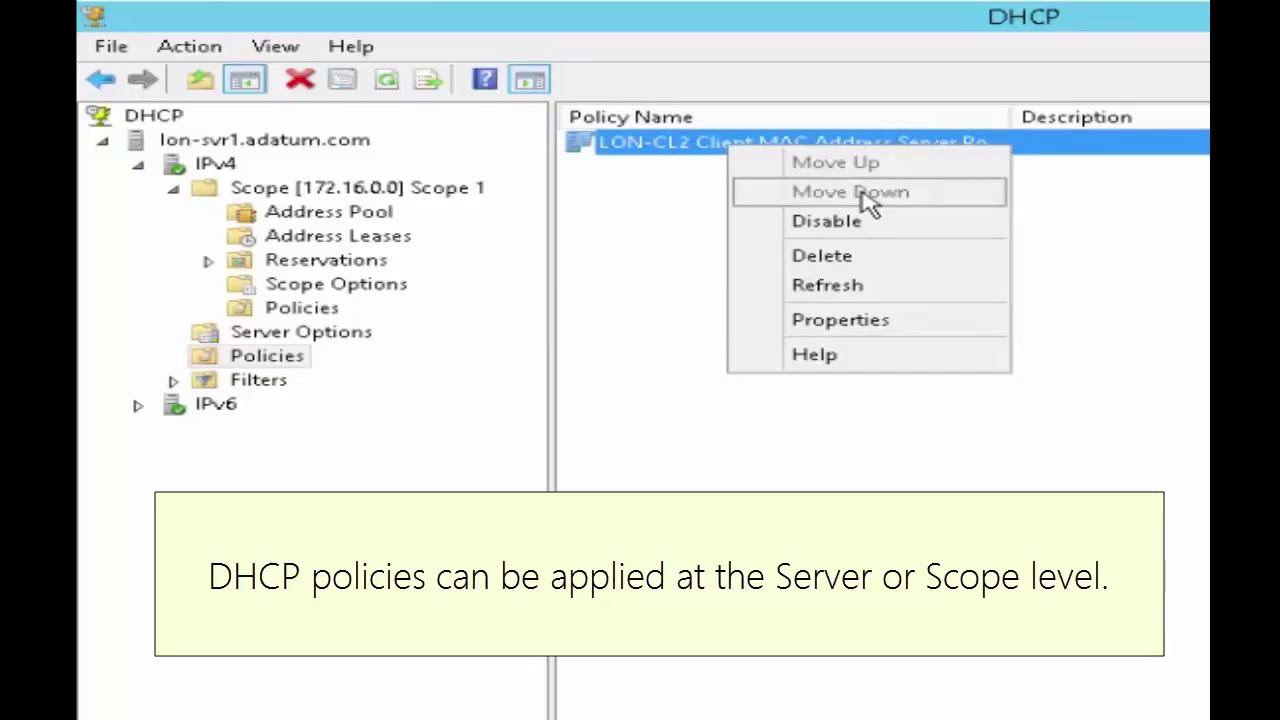This screenshot has height=720, width=1280.
Task: Click the DHCP app icon in the title bar
Action: pos(93,15)
